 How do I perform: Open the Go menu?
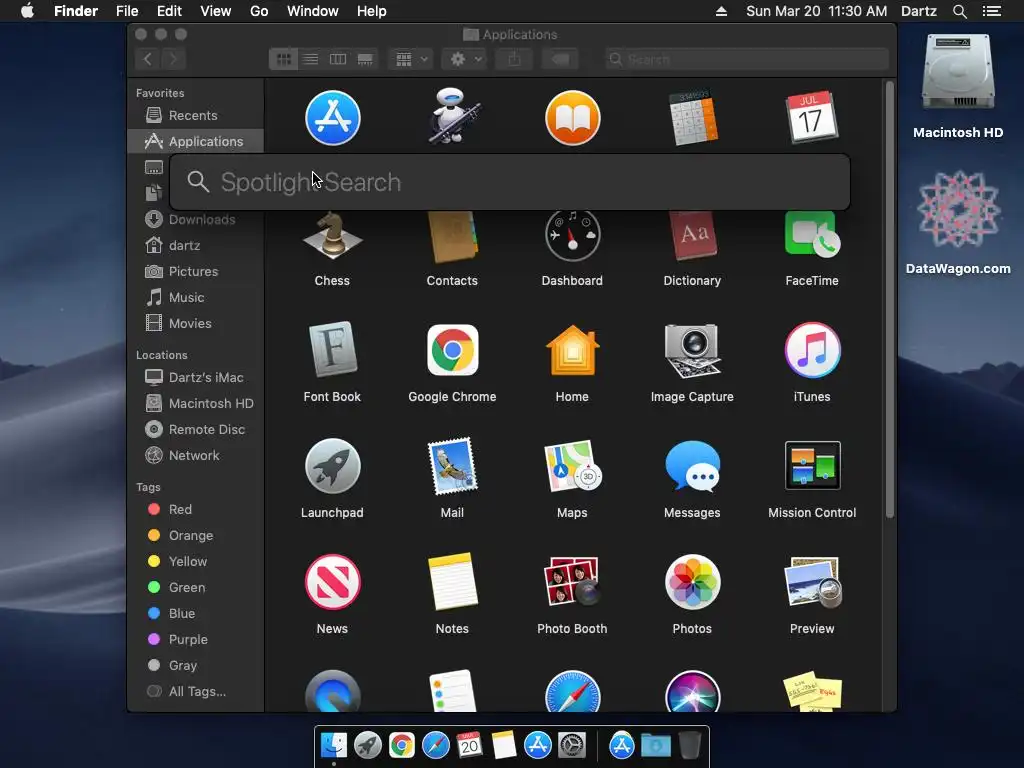click(259, 11)
